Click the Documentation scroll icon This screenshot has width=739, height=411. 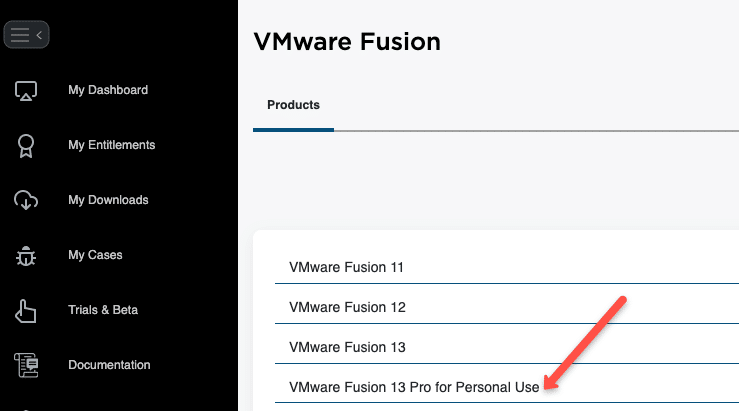click(26, 365)
